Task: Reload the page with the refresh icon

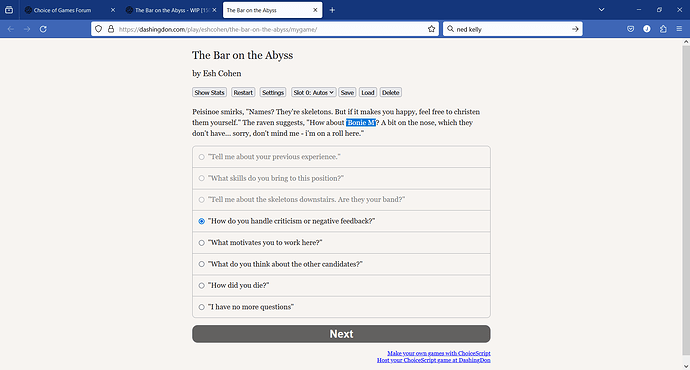Action: pos(43,29)
